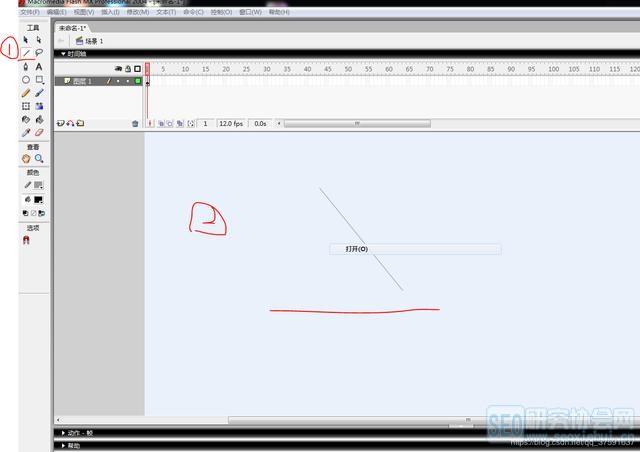
Task: Select the Ink Bottle tool
Action: pyautogui.click(x=26, y=120)
